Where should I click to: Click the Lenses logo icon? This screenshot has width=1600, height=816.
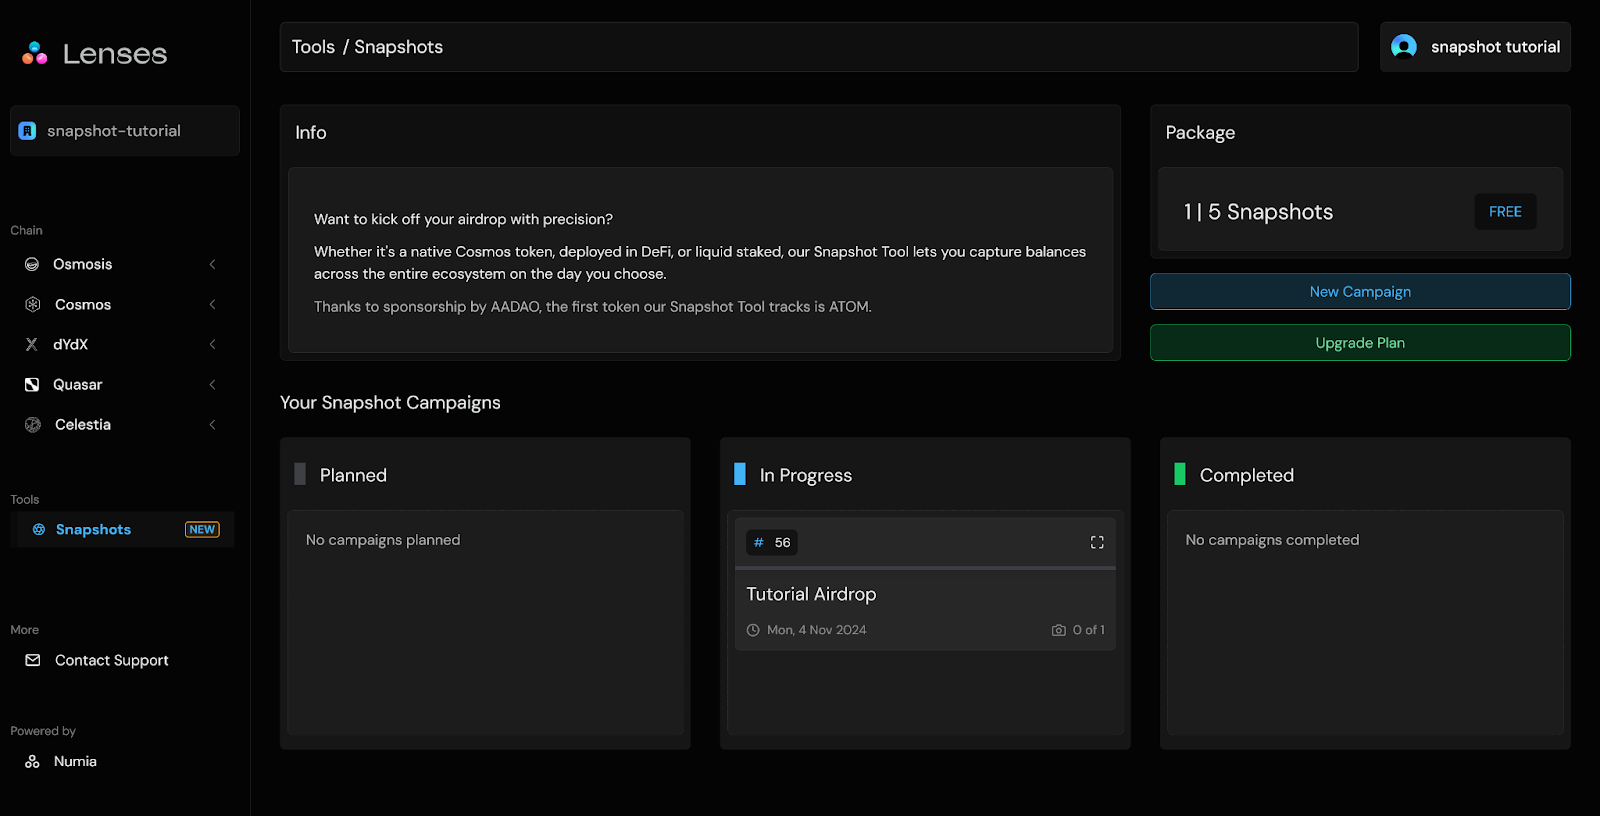tap(35, 53)
